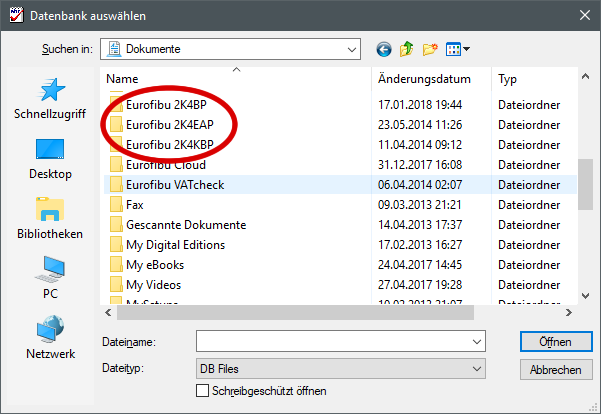Go up one folder level
601x414 pixels.
(407, 49)
